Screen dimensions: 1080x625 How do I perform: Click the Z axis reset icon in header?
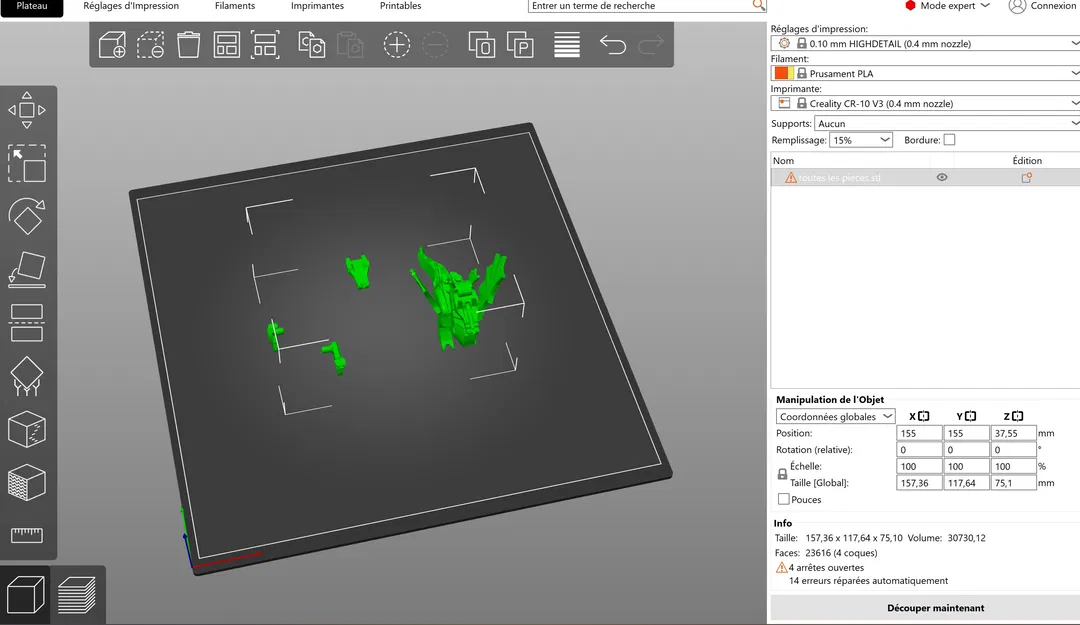(x=1017, y=416)
